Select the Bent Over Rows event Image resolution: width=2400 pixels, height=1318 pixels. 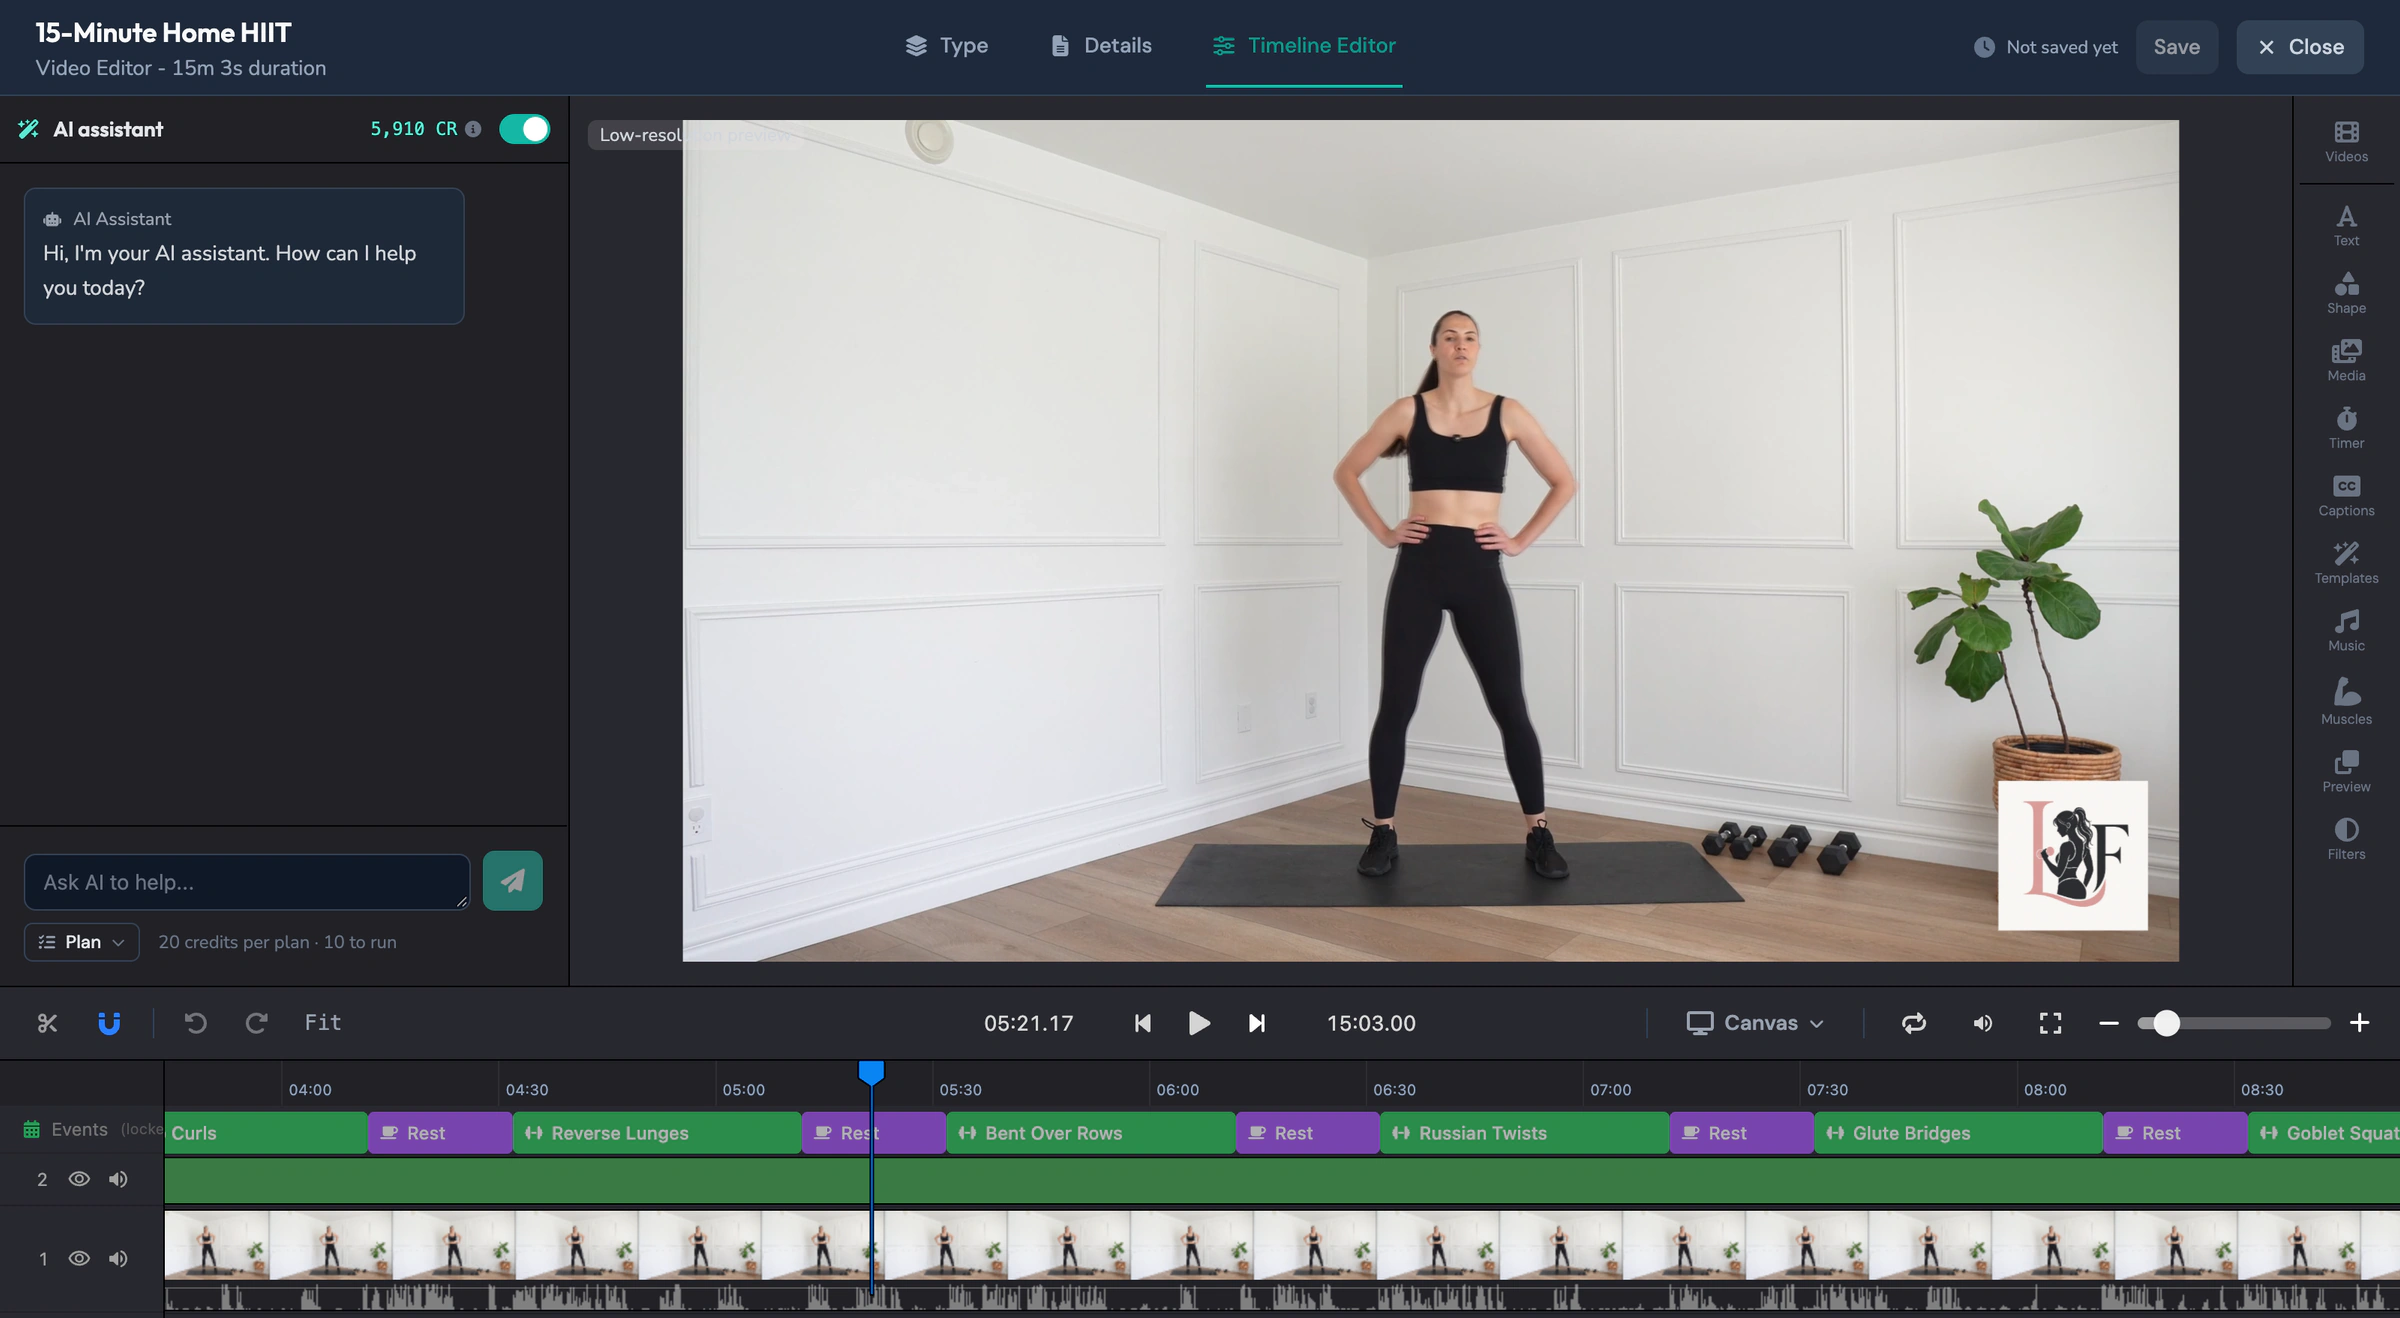coord(1090,1133)
